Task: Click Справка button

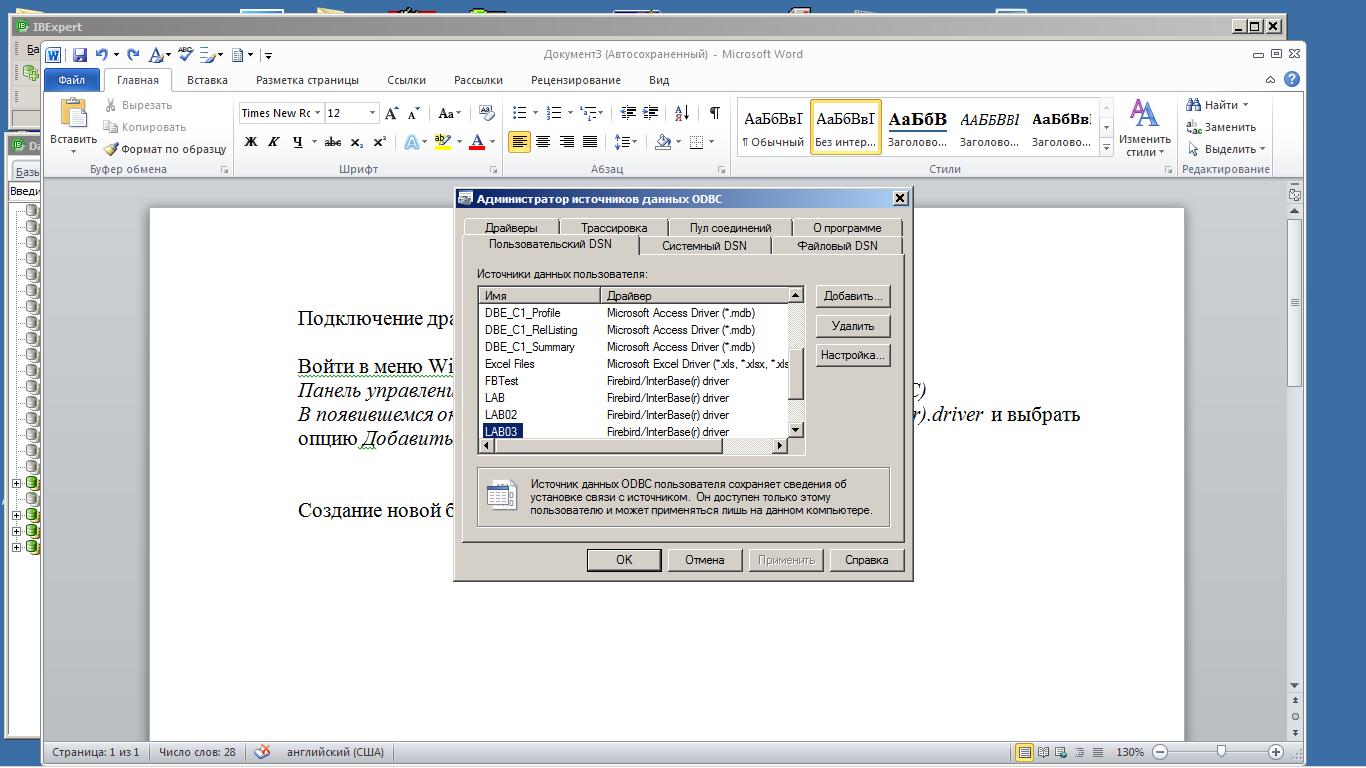Action: 867,560
